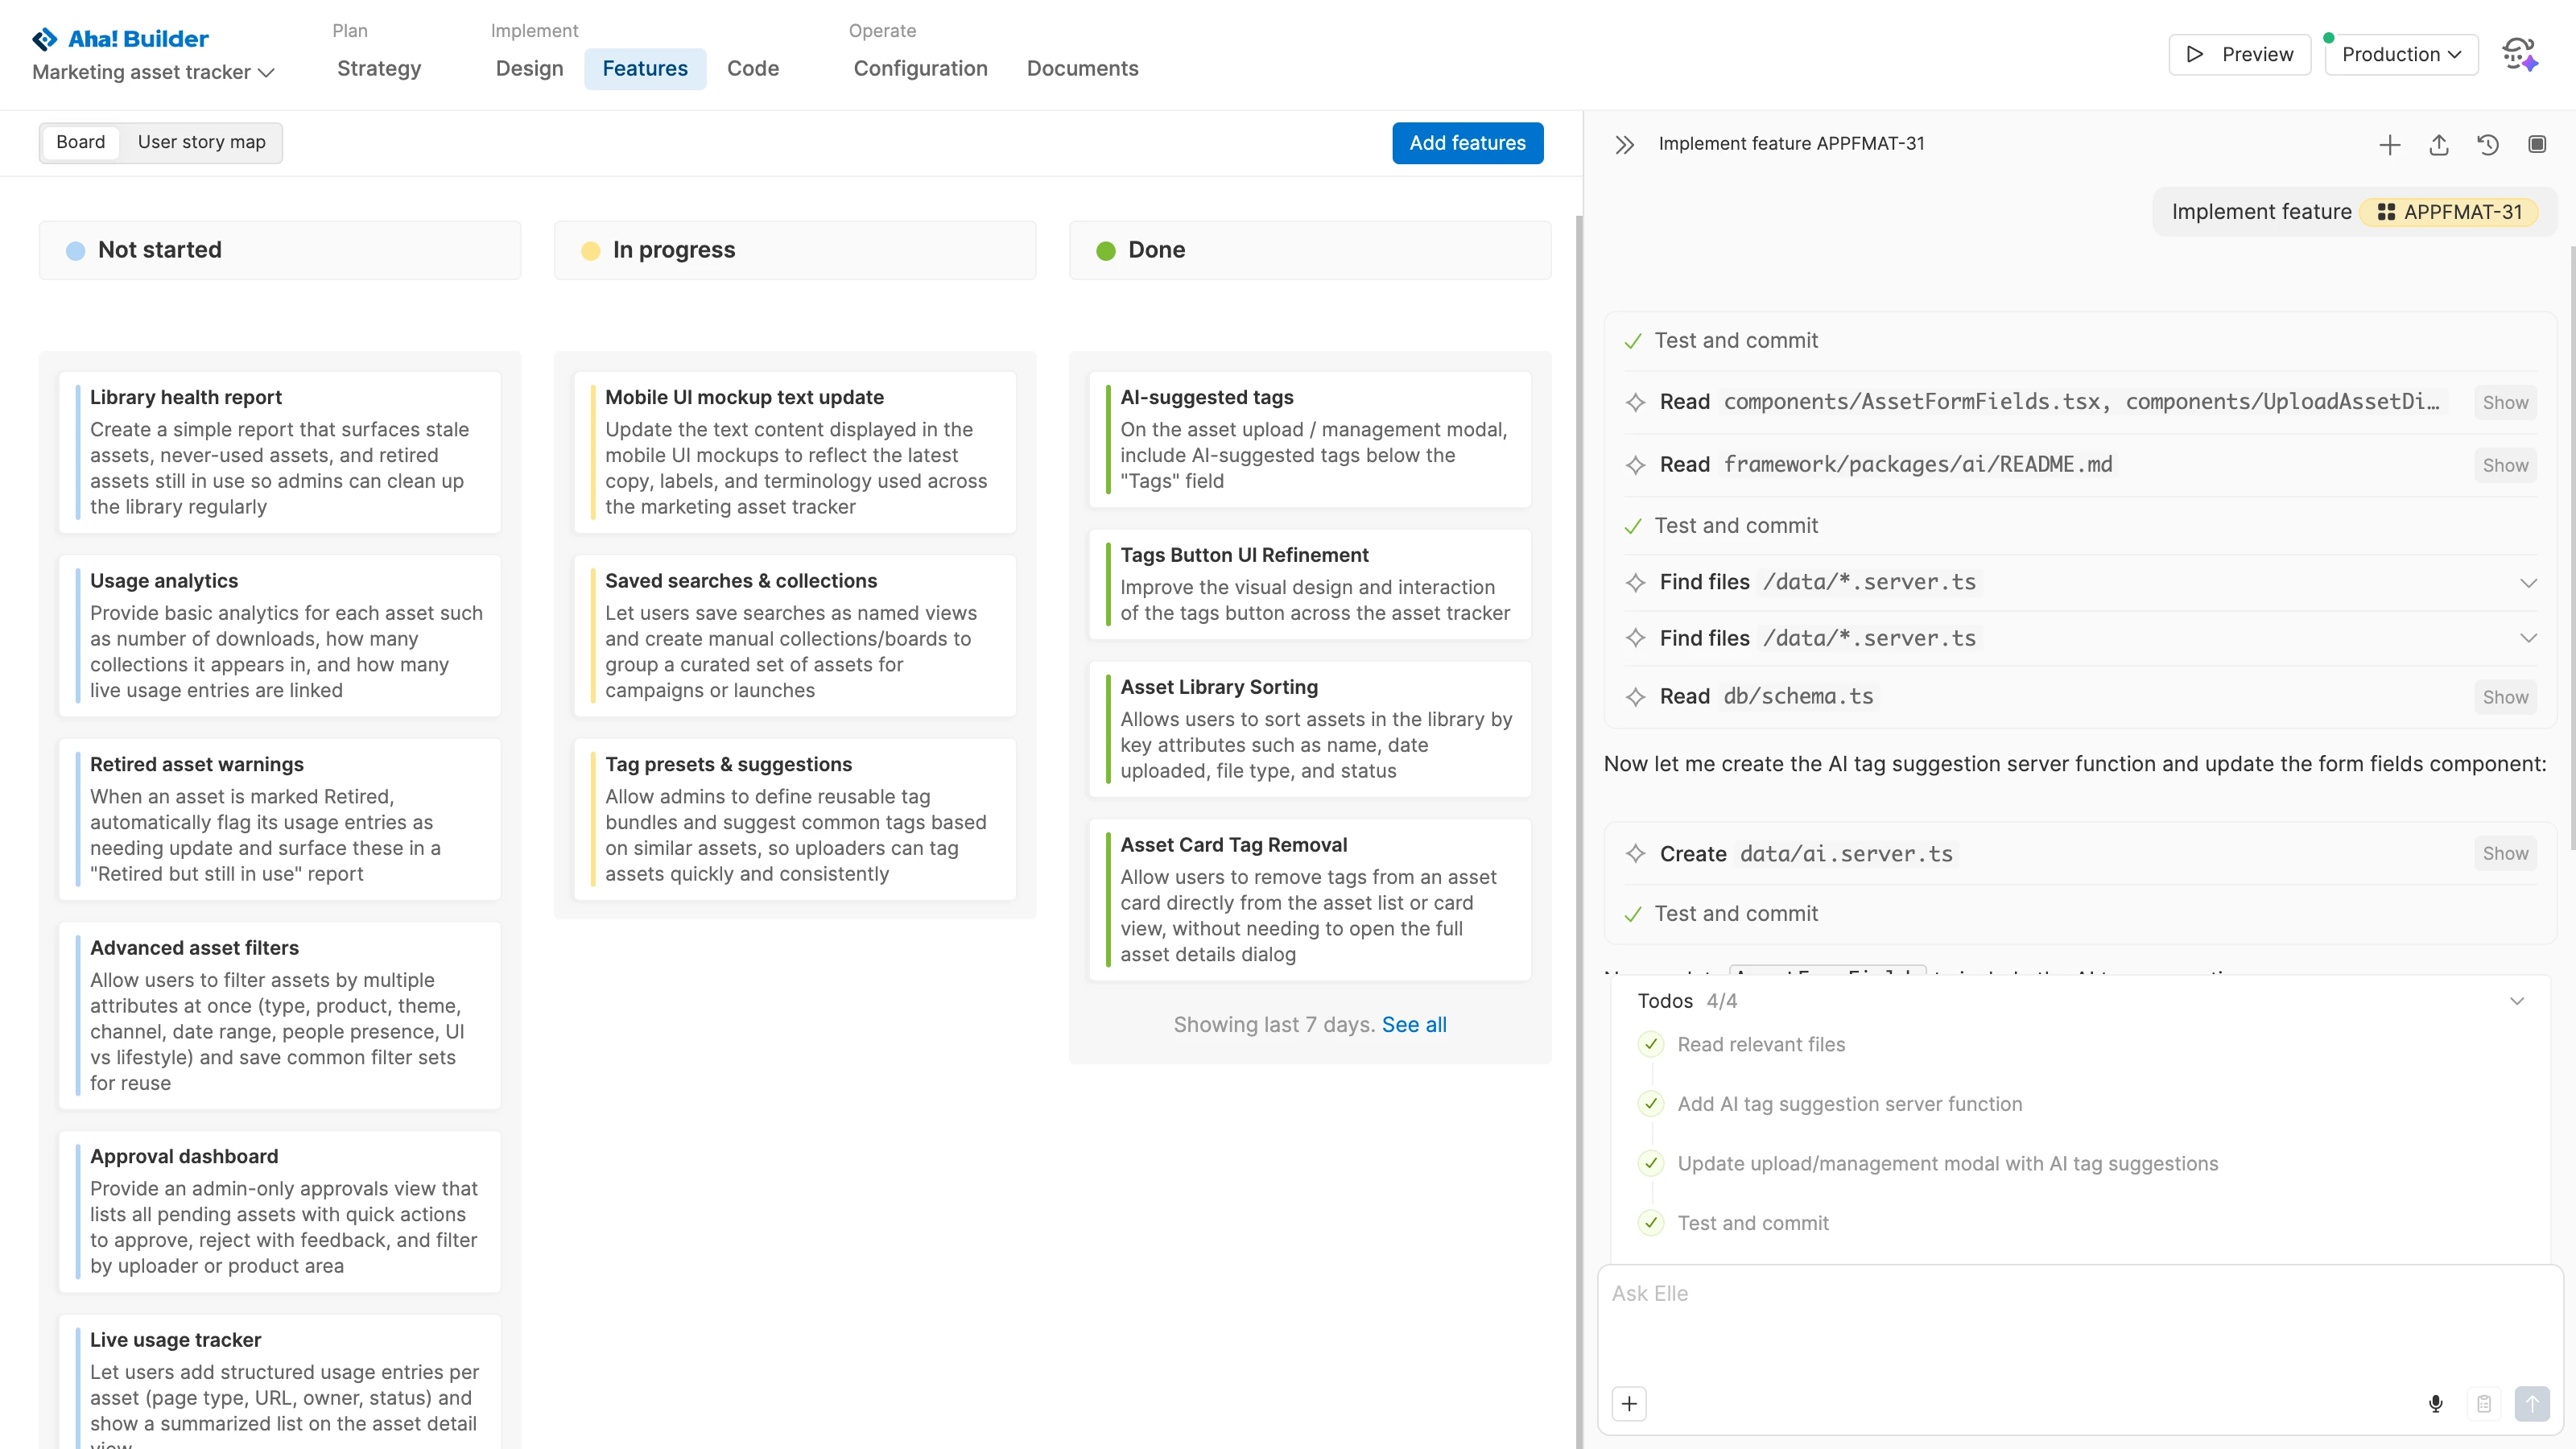Screen dimensions: 2576x1449
Task: Click the microphone icon in Ask Elle box
Action: point(2435,1403)
